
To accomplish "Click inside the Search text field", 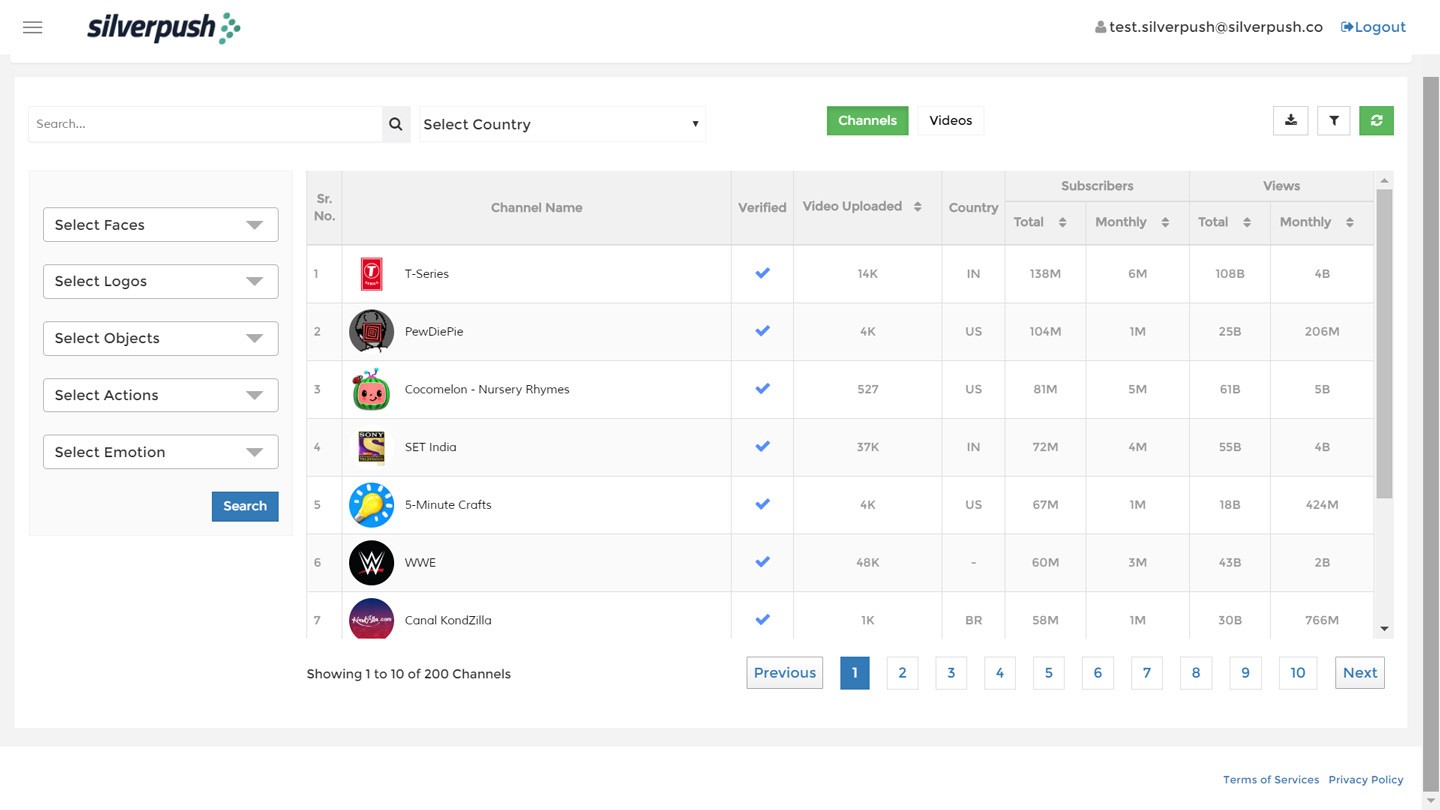I will coord(205,124).
